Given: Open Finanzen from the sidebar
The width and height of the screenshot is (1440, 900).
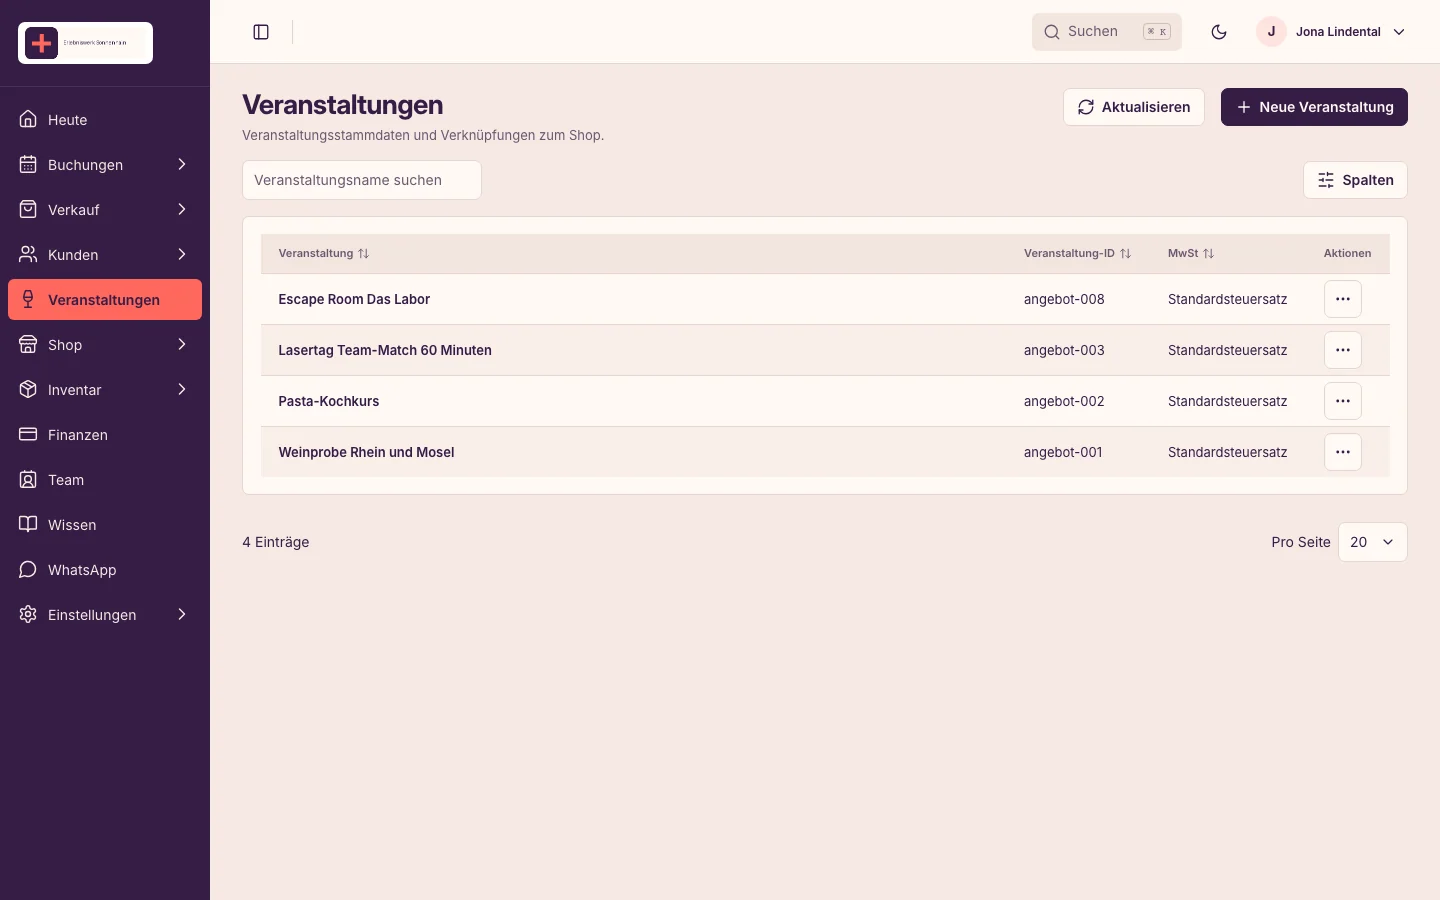Looking at the screenshot, I should tap(105, 435).
